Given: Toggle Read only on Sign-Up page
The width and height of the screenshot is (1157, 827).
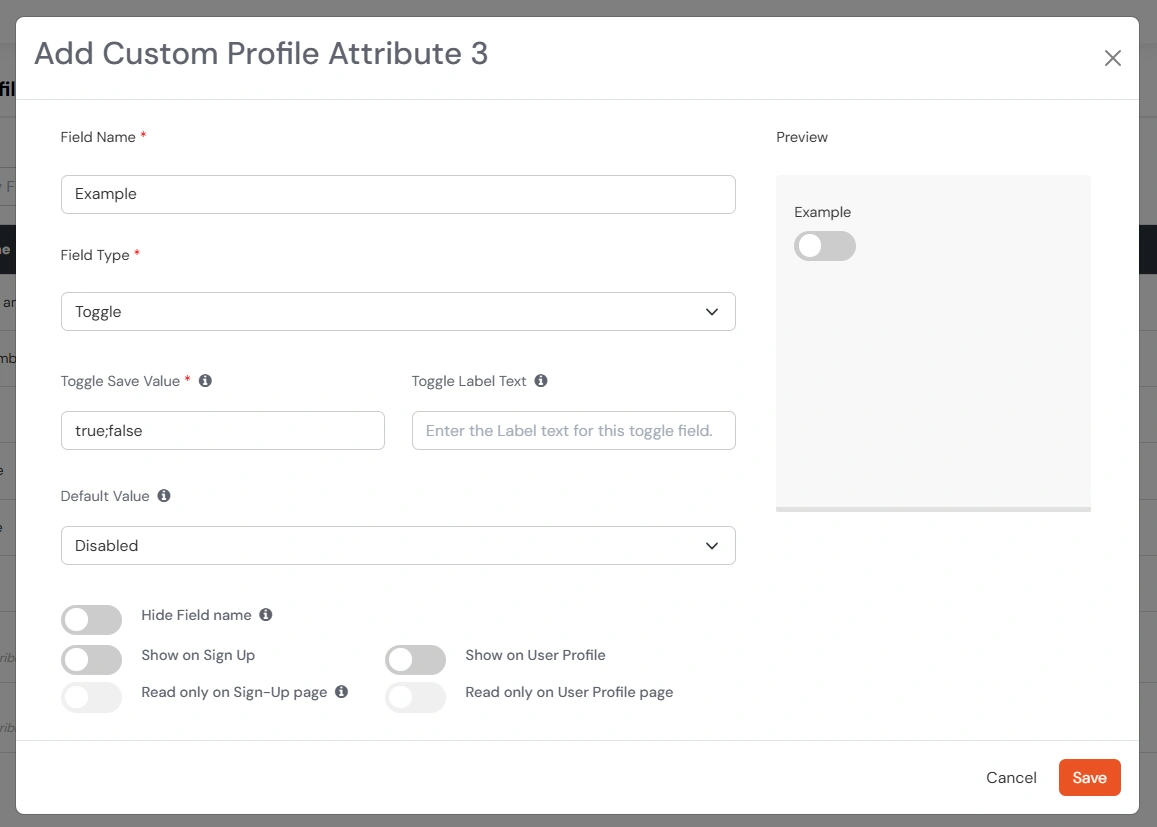Looking at the screenshot, I should pyautogui.click(x=91, y=697).
